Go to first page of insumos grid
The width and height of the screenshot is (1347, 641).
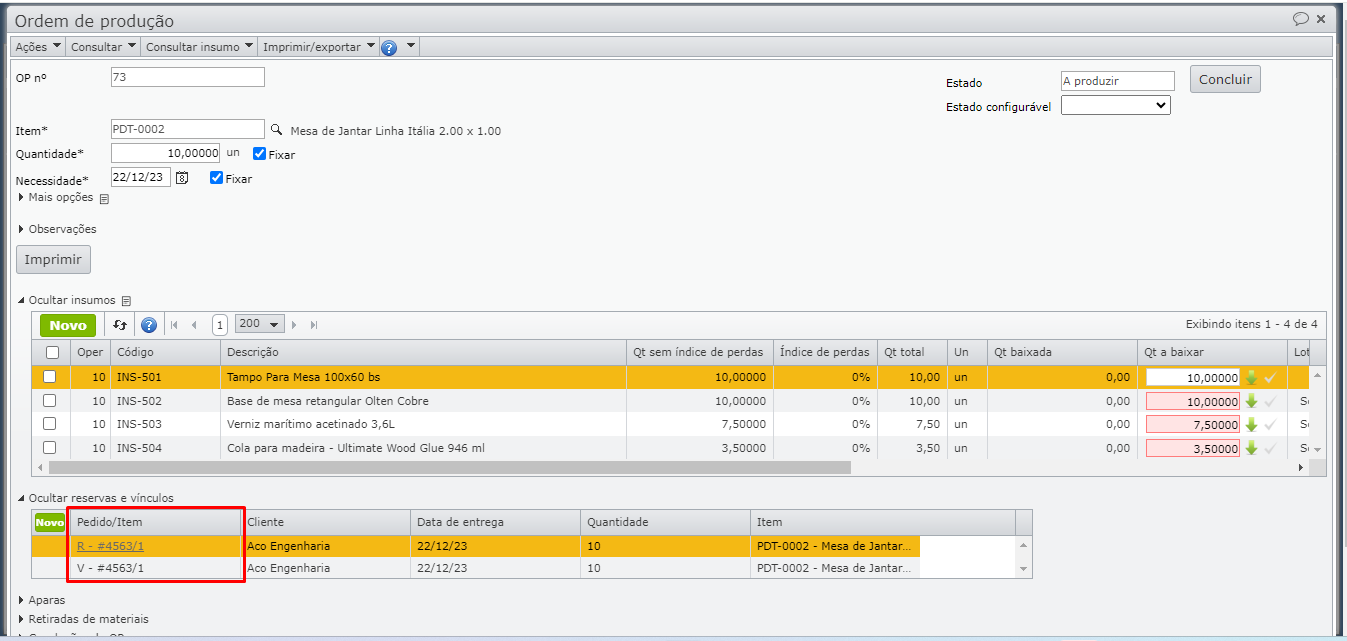click(x=175, y=325)
